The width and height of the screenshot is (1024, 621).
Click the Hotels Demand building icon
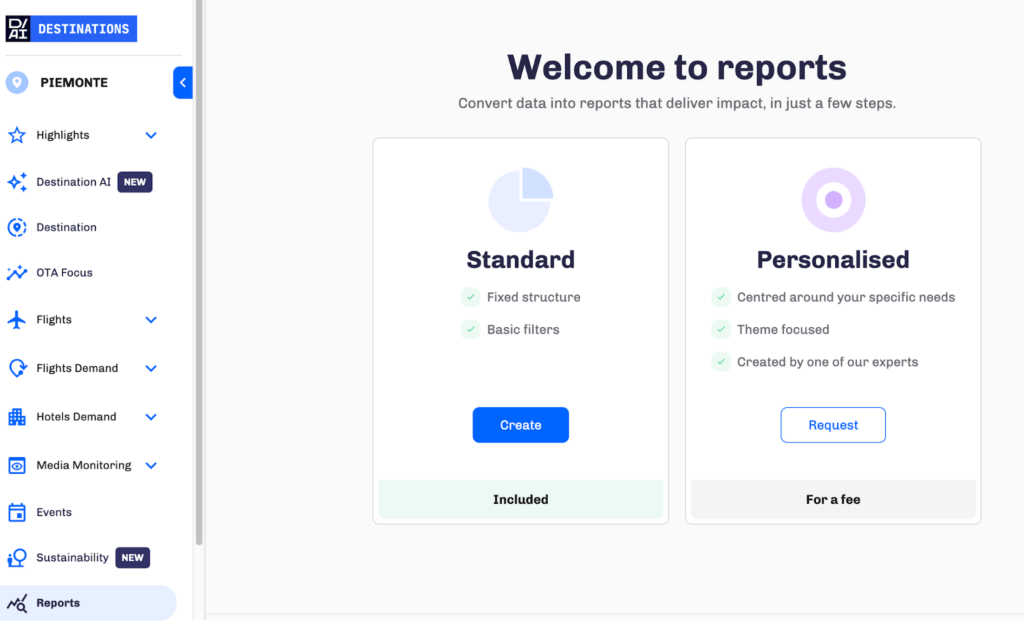18,417
